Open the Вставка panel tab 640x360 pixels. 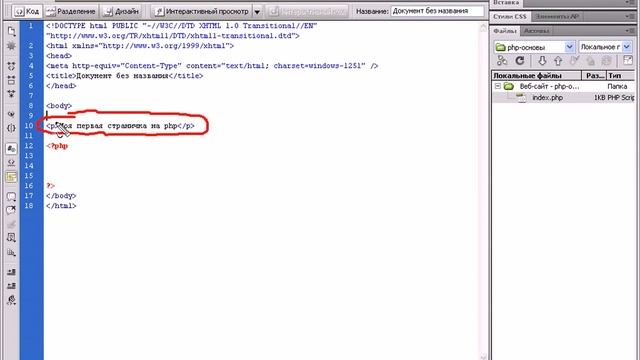coord(506,2)
